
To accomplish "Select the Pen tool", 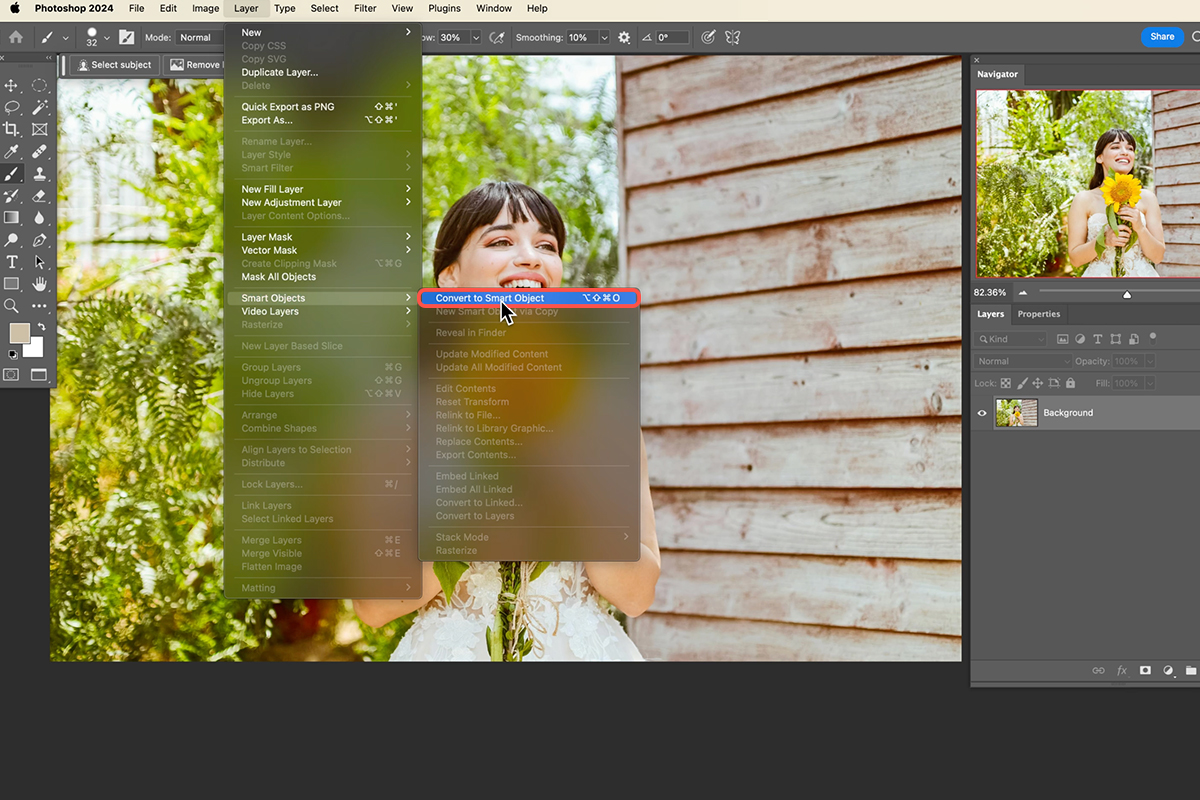I will [x=38, y=238].
